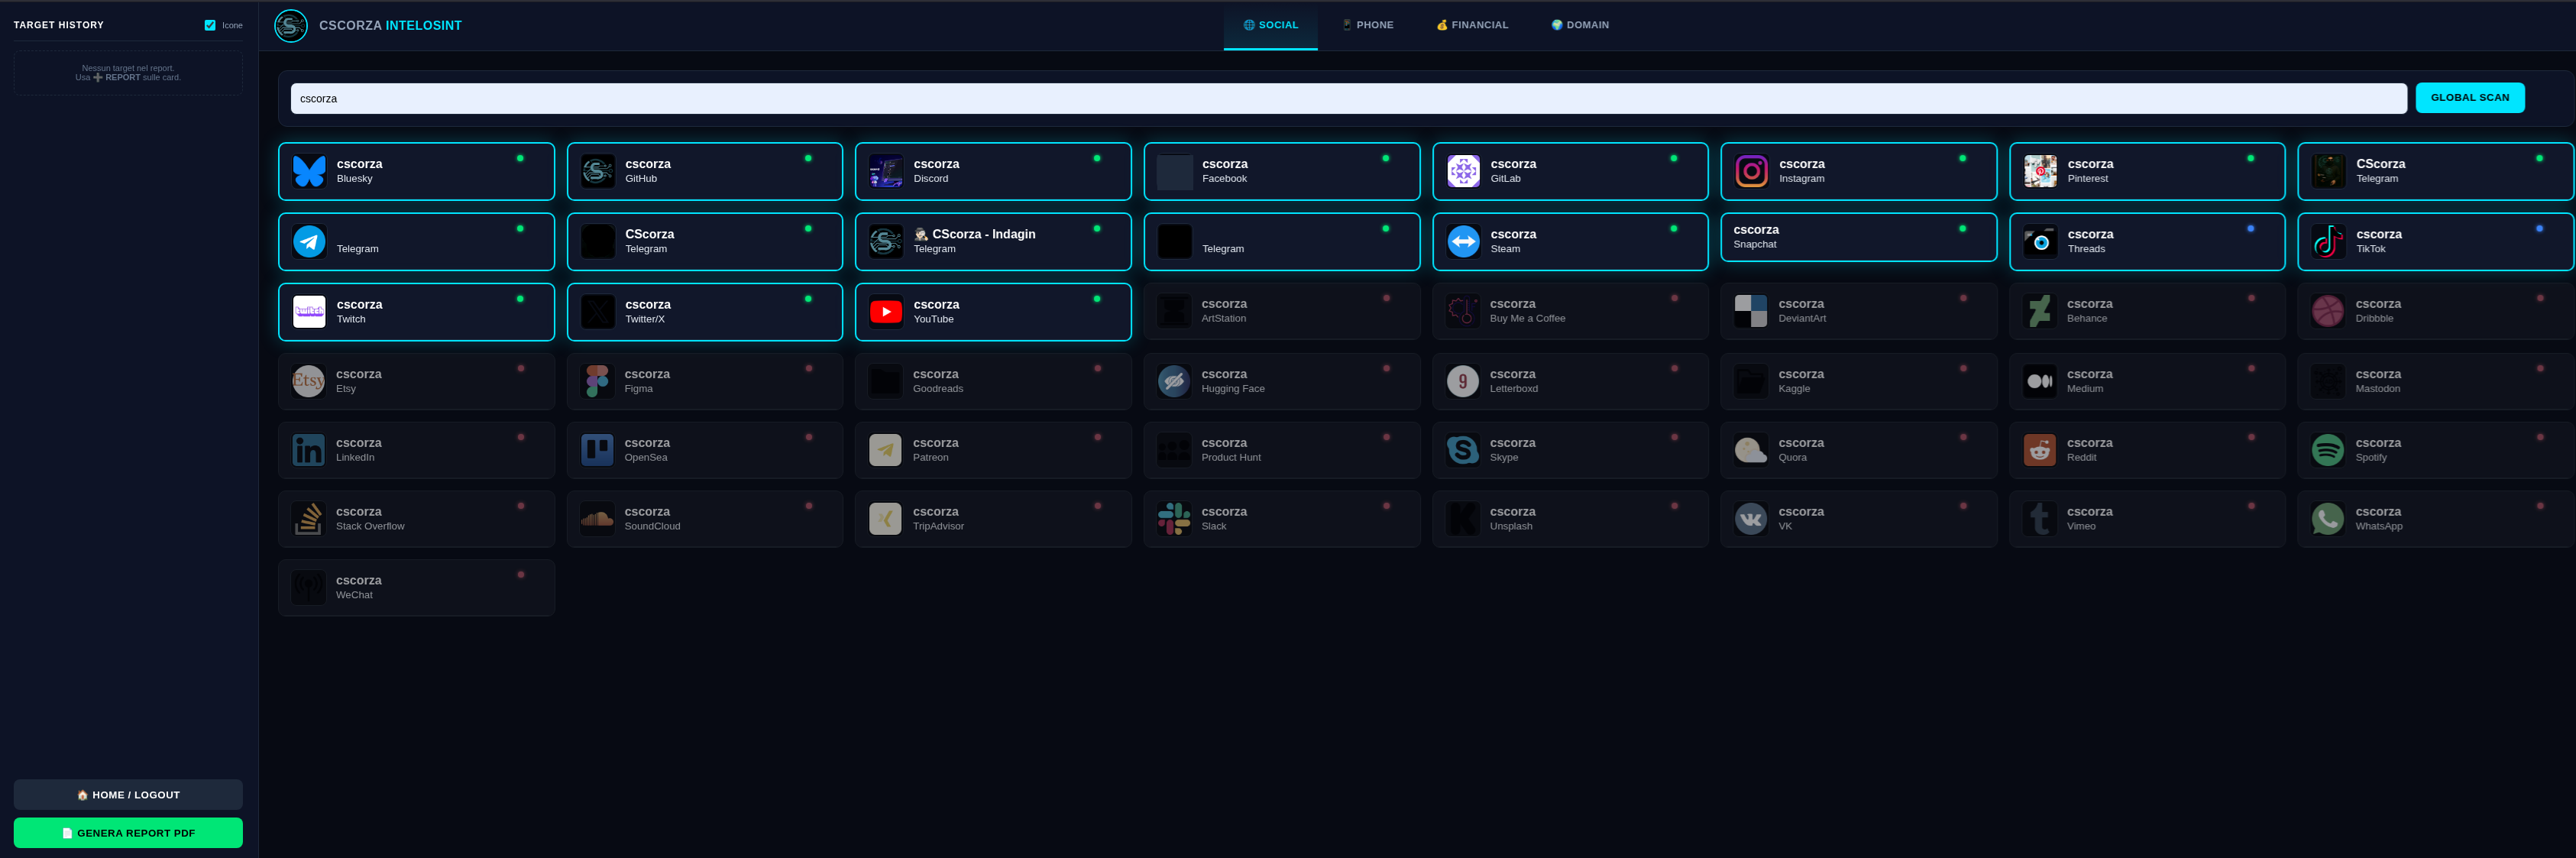Click the Instagram camera icon
Screen dimensions: 2576x858
pos(1751,171)
